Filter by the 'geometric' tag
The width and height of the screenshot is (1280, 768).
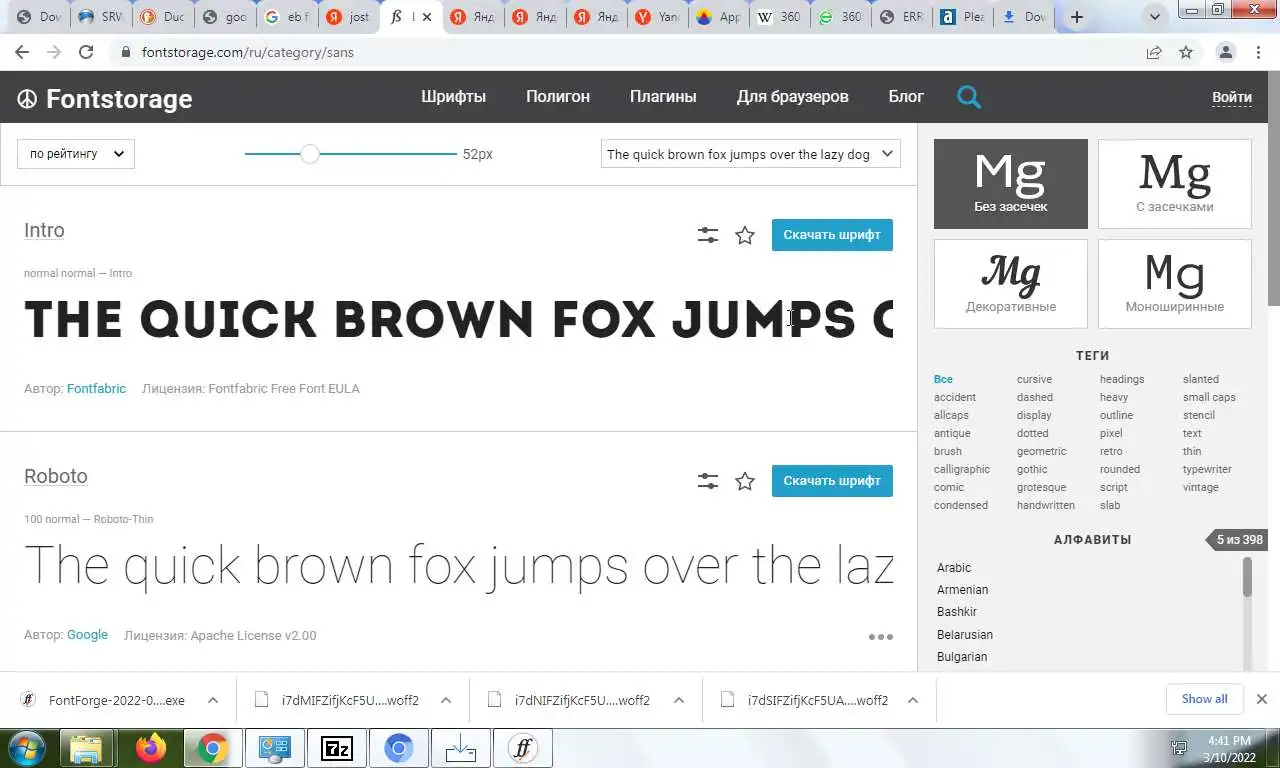[1041, 451]
